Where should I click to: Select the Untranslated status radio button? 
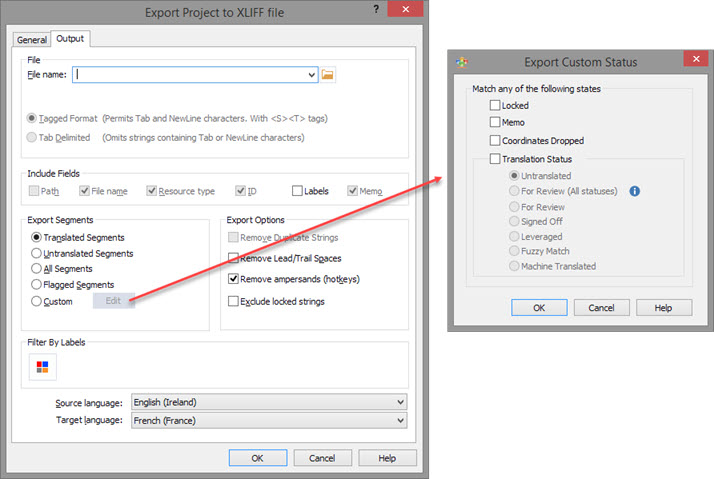(x=514, y=176)
